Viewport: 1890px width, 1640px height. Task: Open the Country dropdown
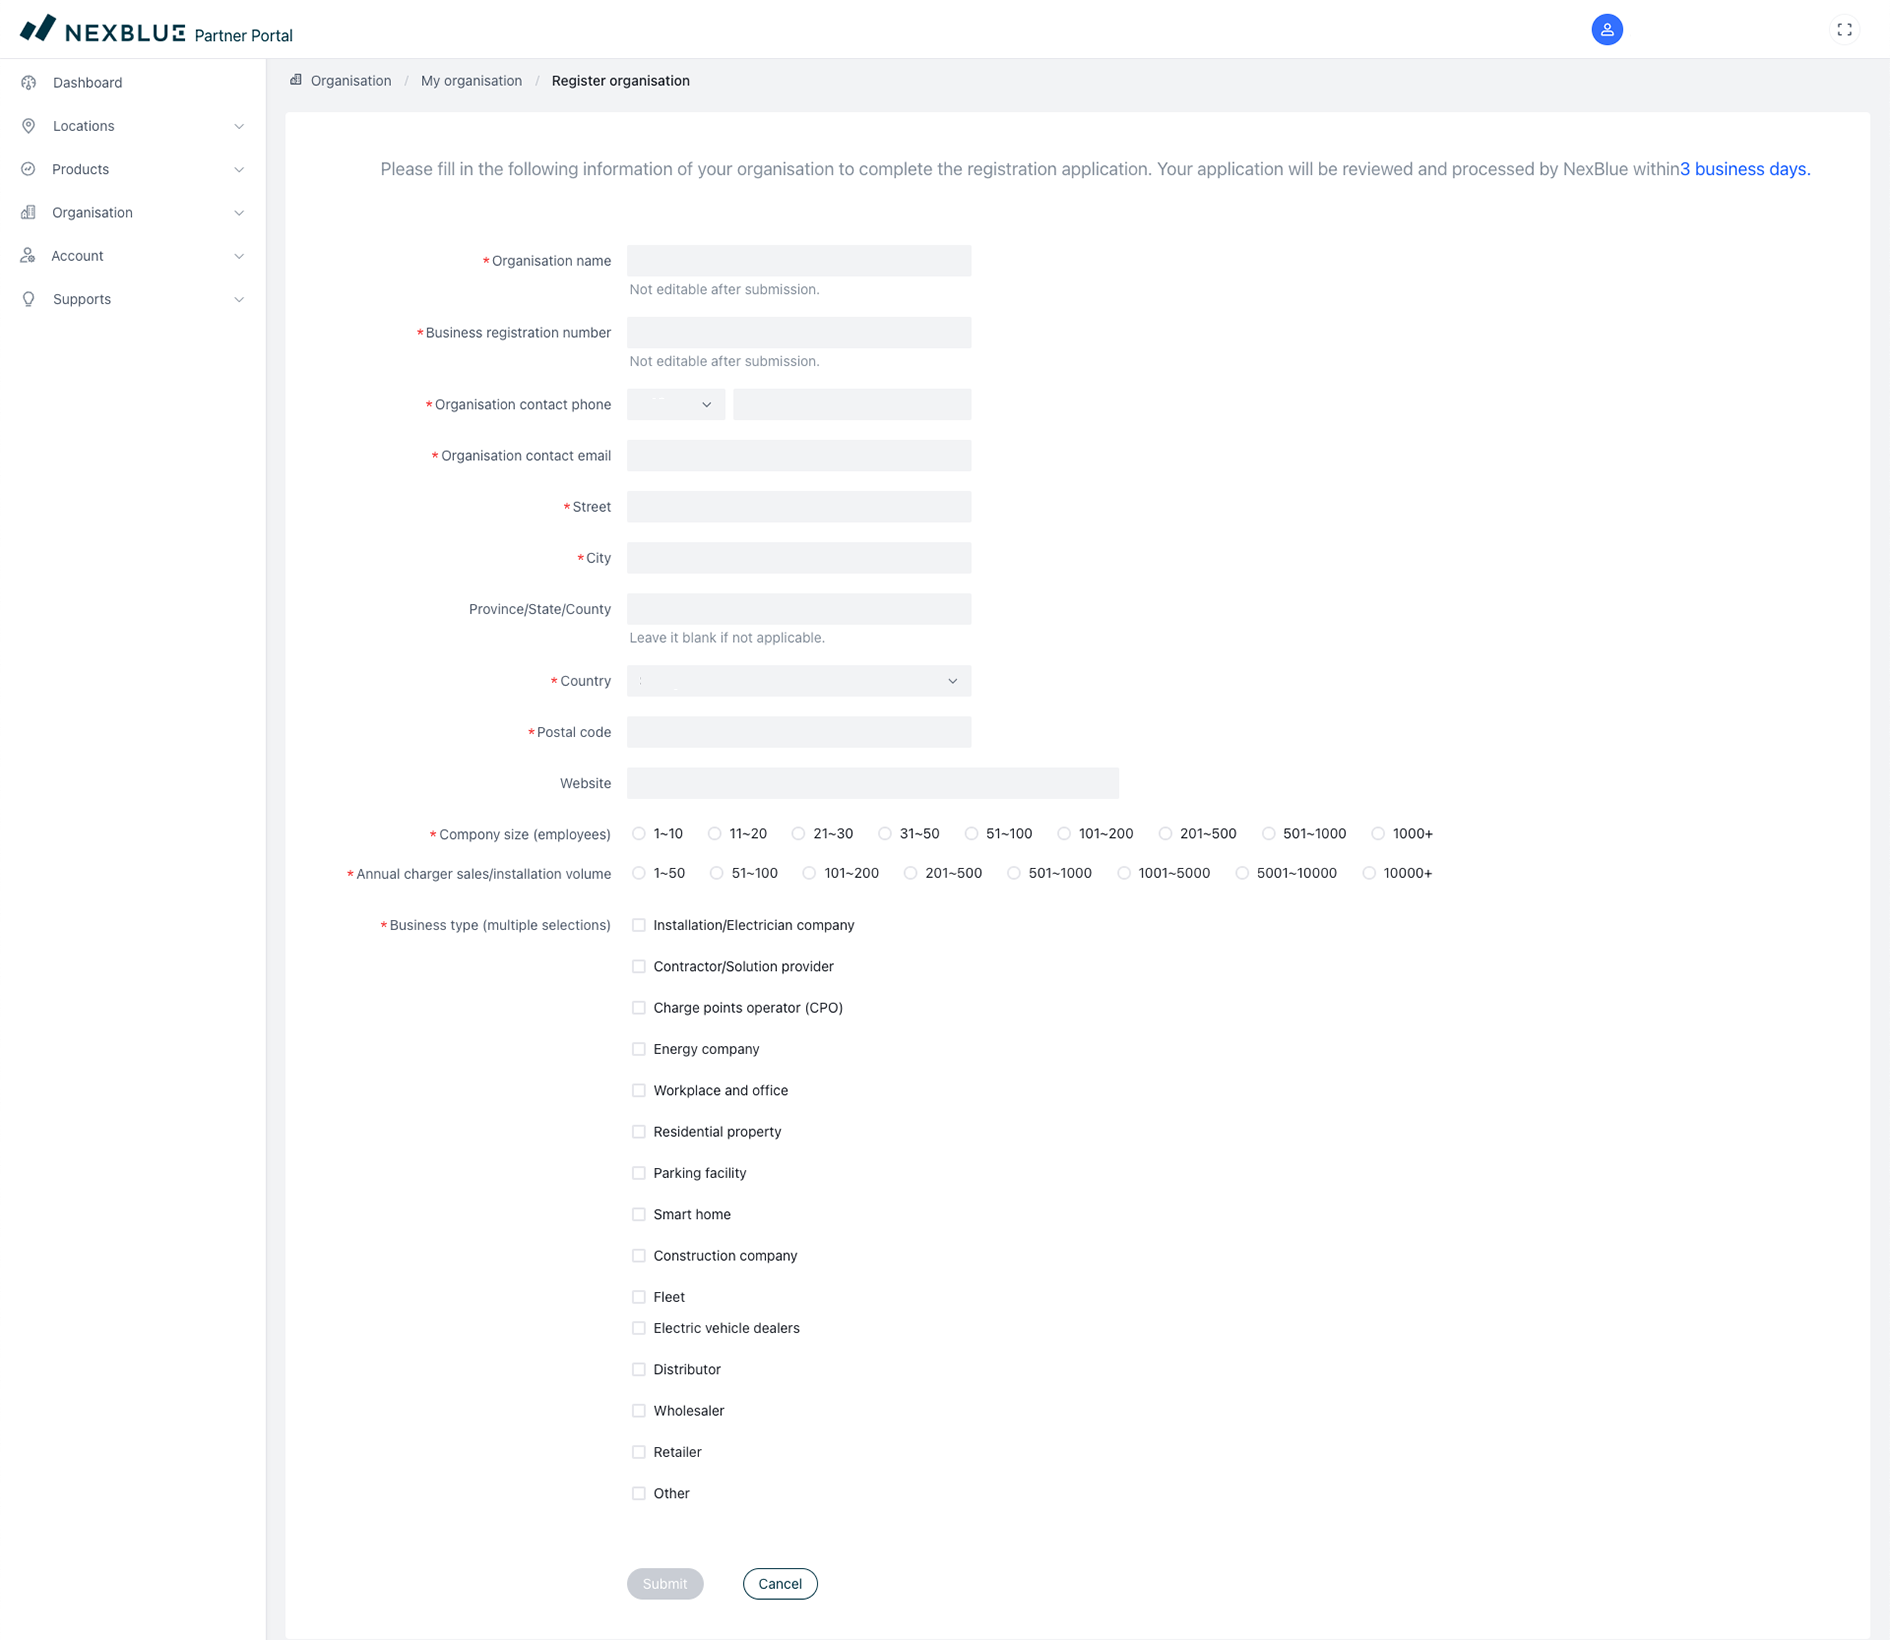[798, 681]
